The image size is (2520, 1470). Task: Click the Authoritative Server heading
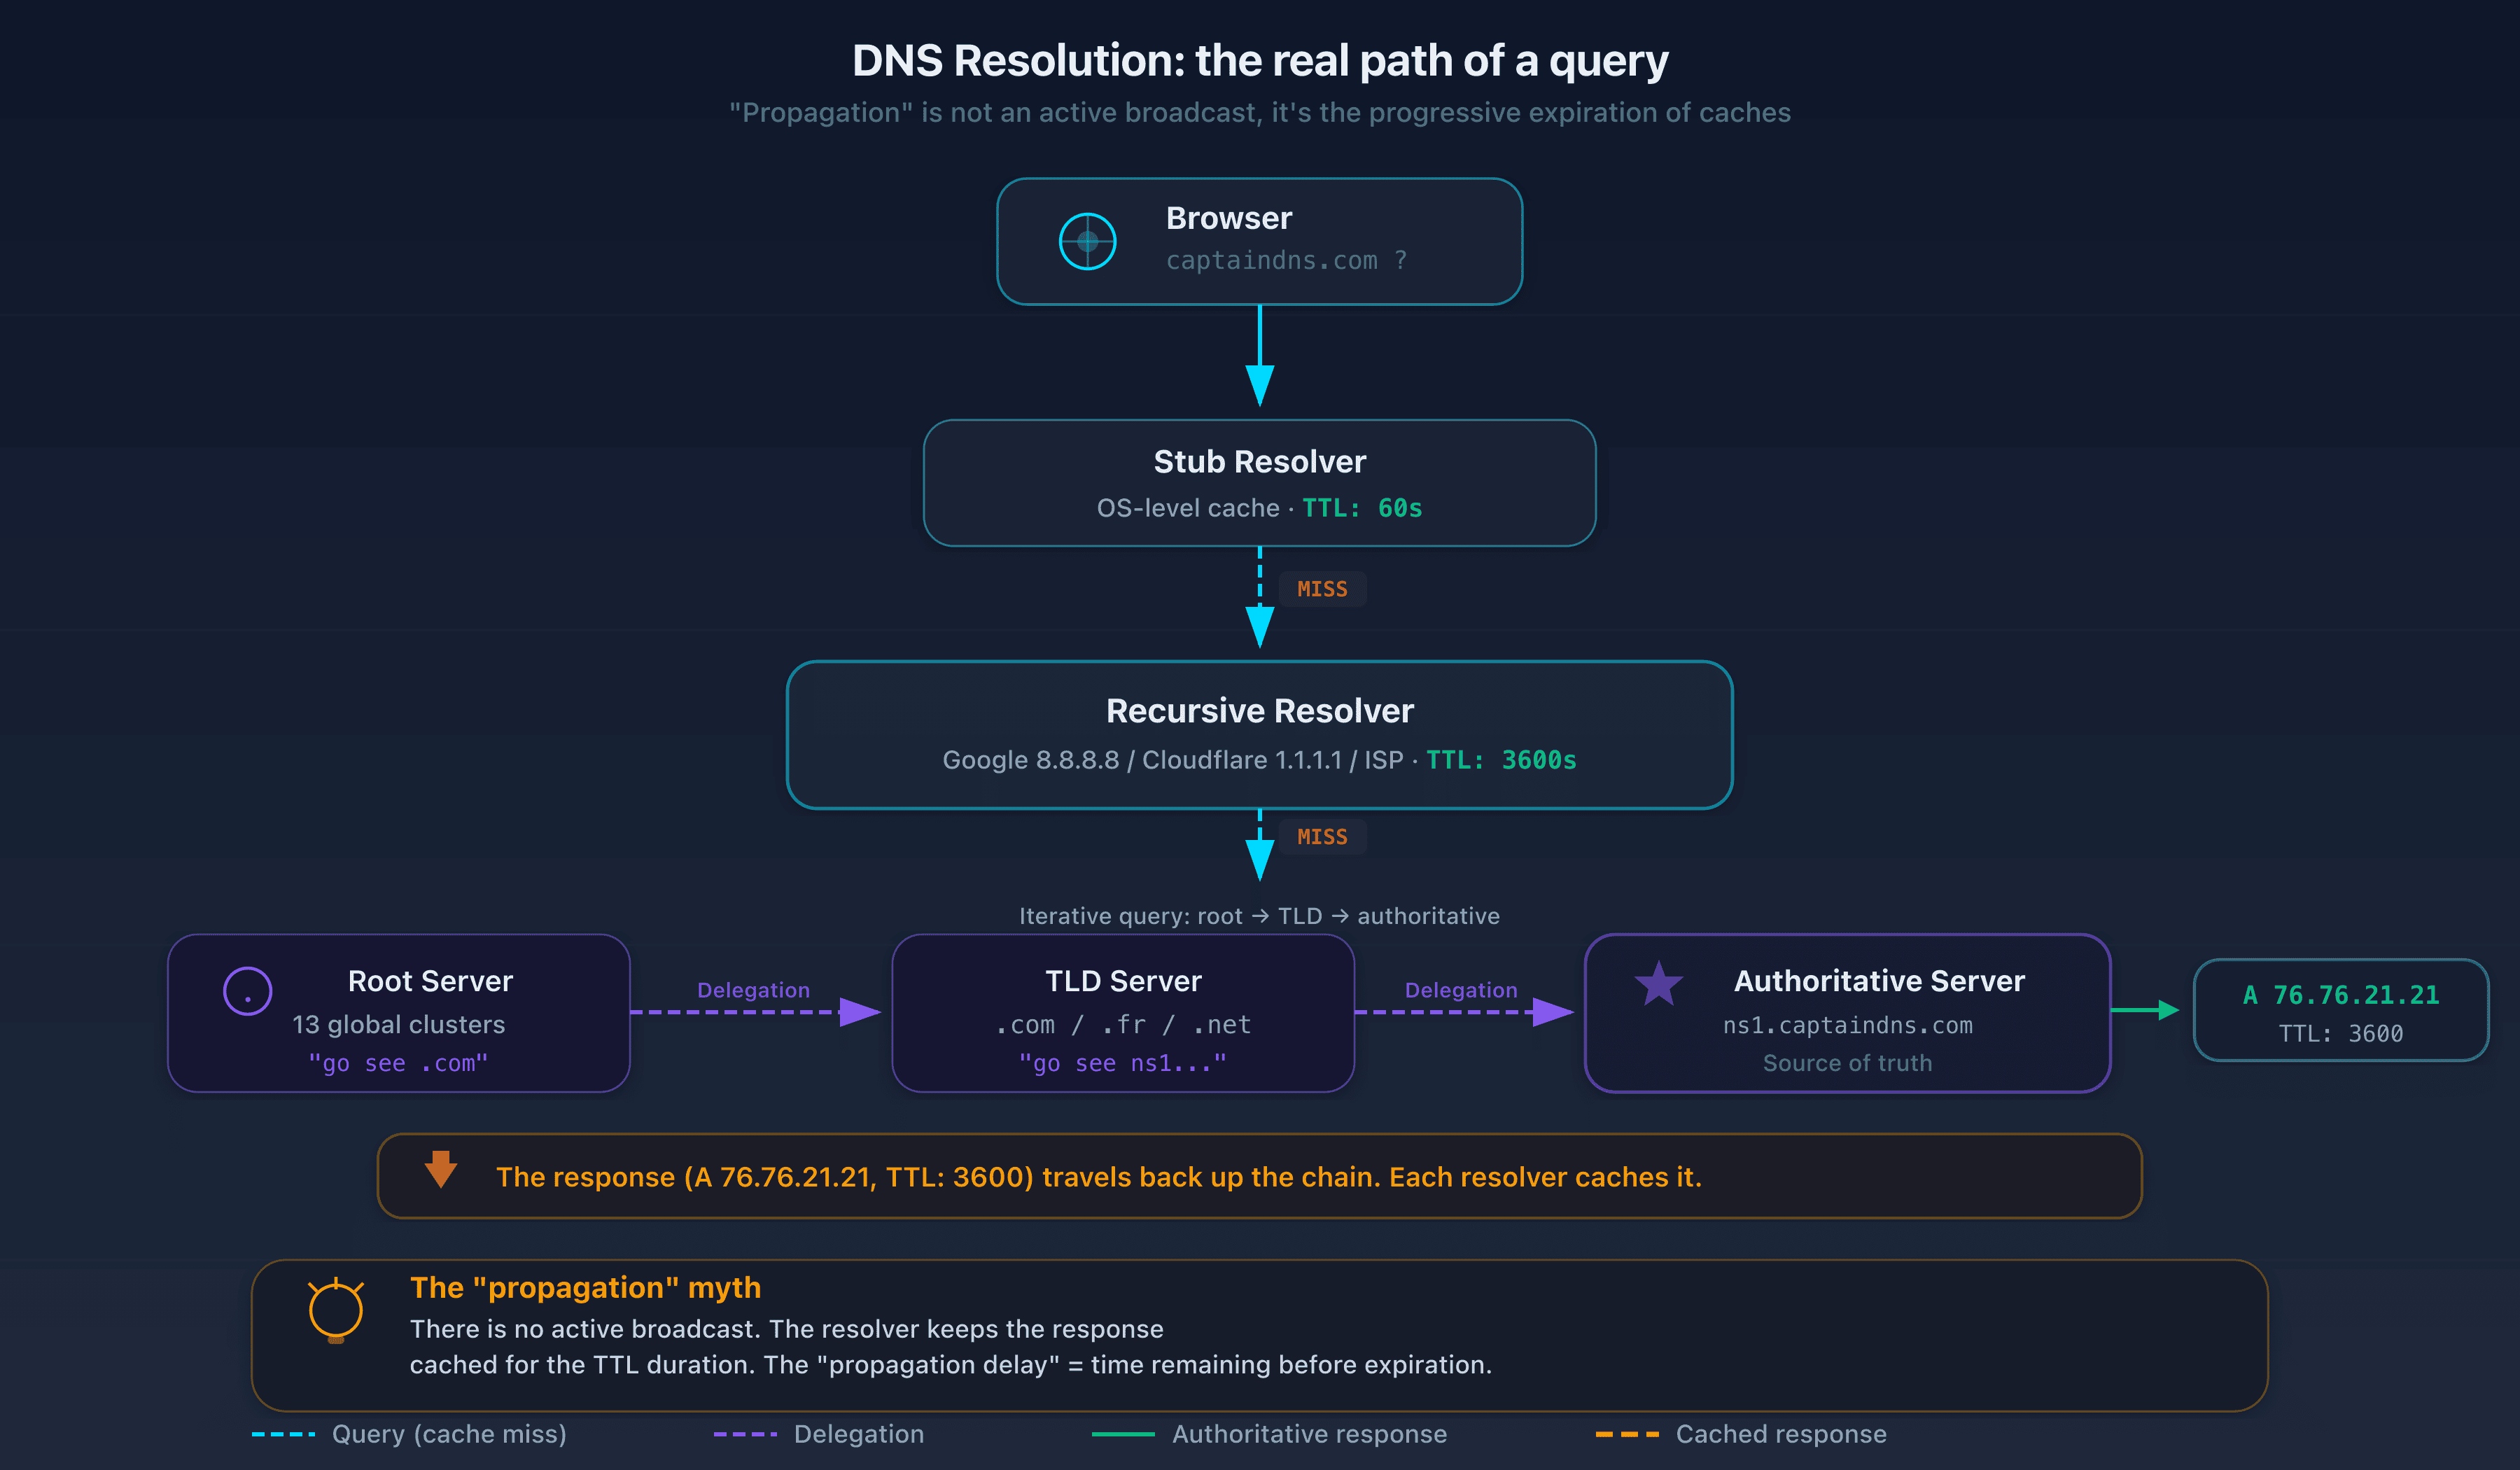pyautogui.click(x=1879, y=981)
